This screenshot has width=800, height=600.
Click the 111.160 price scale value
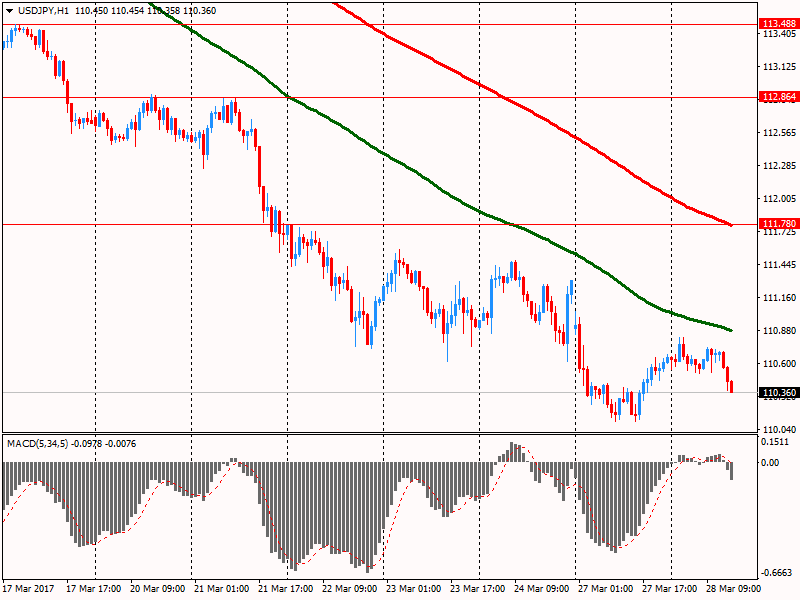(780, 298)
